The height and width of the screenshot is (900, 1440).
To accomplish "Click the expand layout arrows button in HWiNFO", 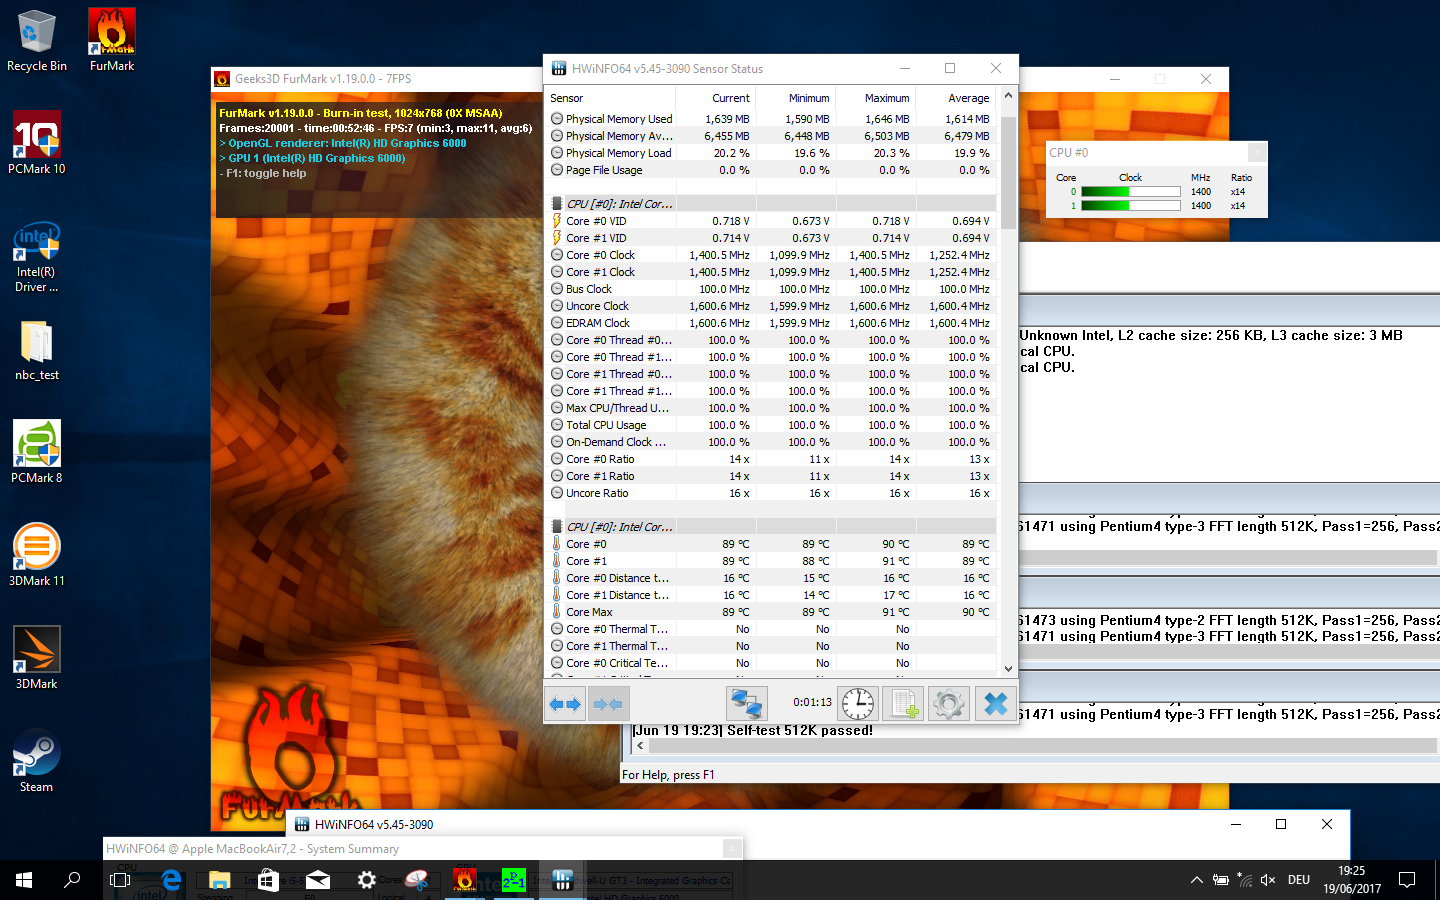I will point(565,704).
